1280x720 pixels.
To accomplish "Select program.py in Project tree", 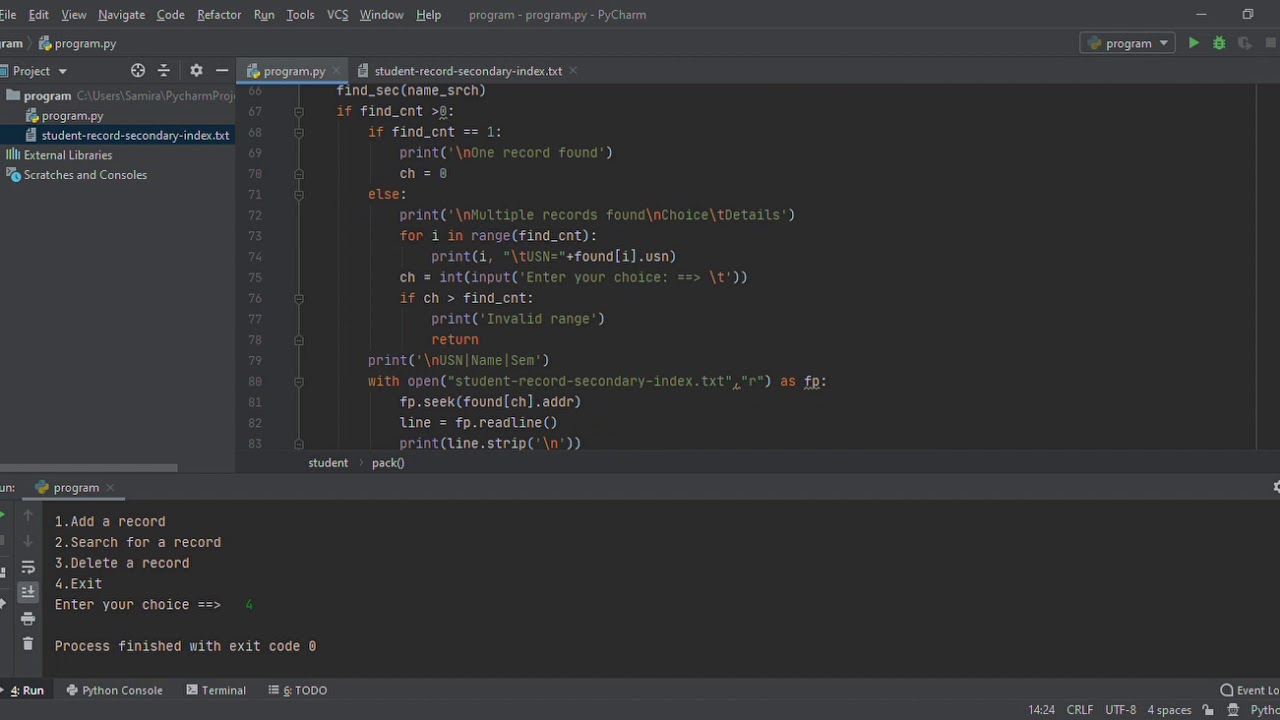I will click(x=72, y=116).
